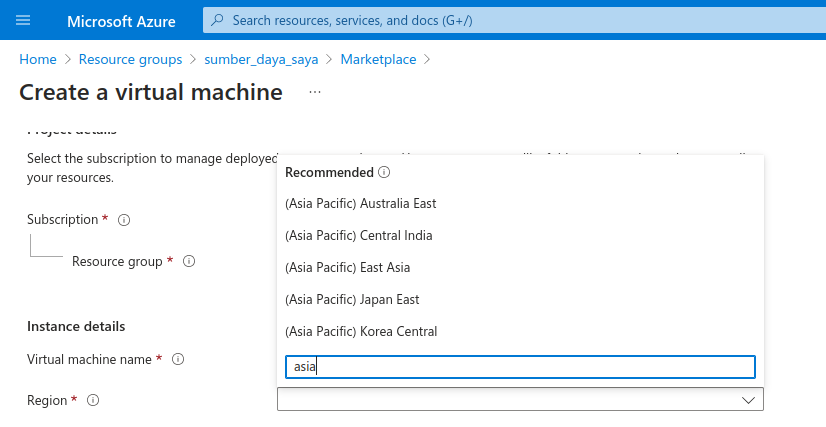Click the region filter box containing asia
The height and width of the screenshot is (427, 826).
520,366
